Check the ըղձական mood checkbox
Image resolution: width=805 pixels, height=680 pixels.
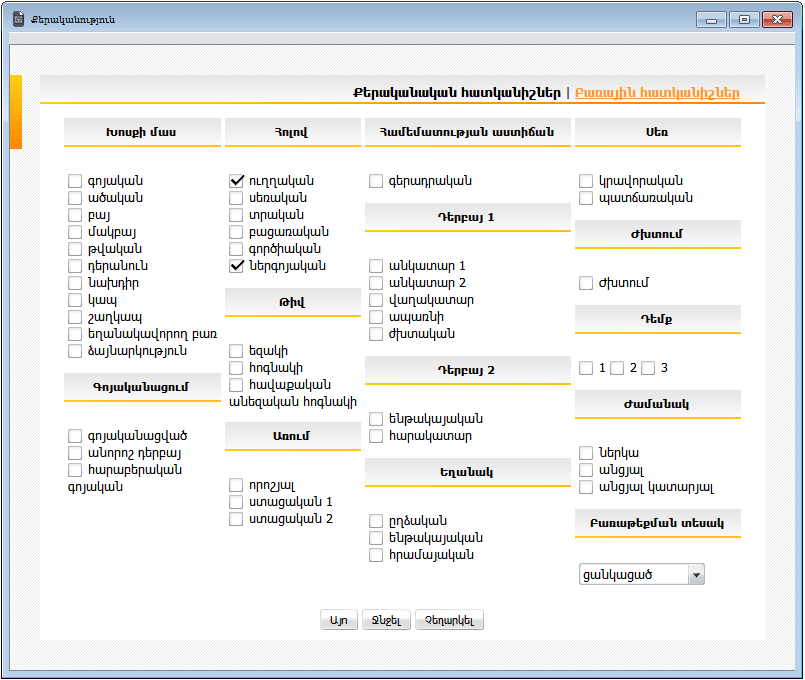click(376, 520)
